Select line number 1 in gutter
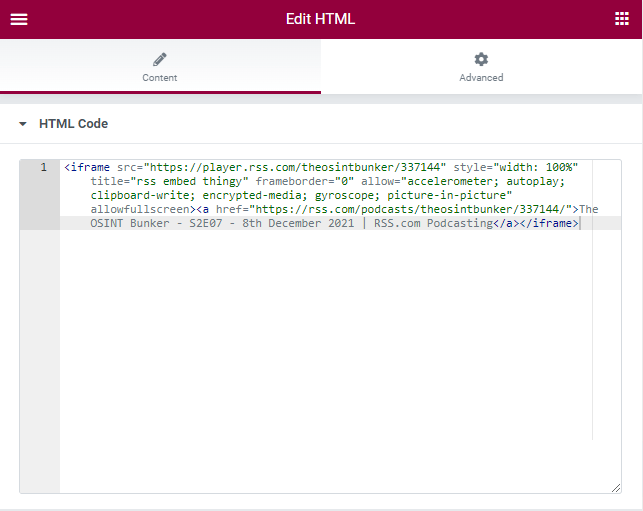Screen dimensions: 643x511 [x=43, y=167]
